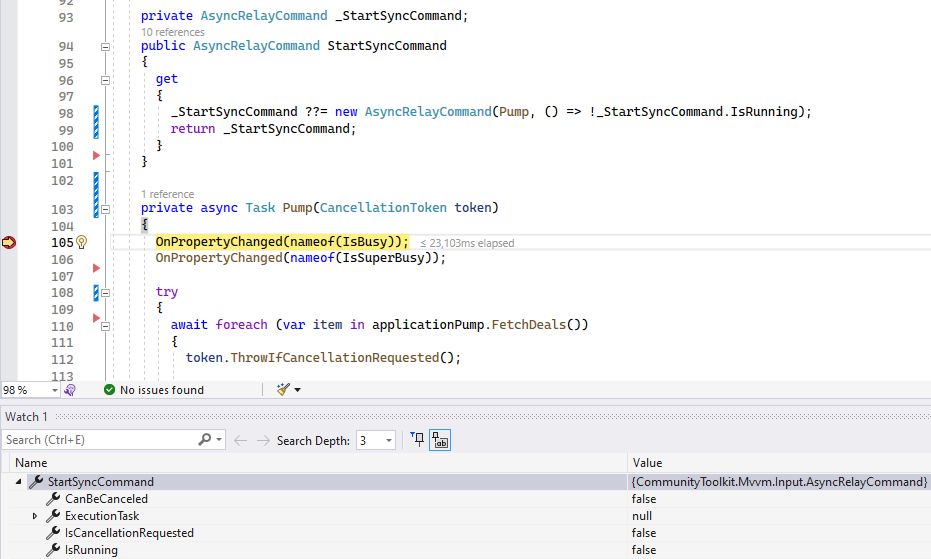Open the '1 reference' CodeLens link
This screenshot has height=559, width=931.
click(167, 194)
